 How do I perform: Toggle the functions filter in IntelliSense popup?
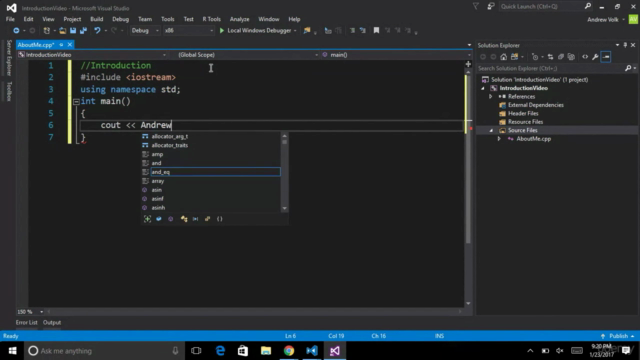(171, 219)
